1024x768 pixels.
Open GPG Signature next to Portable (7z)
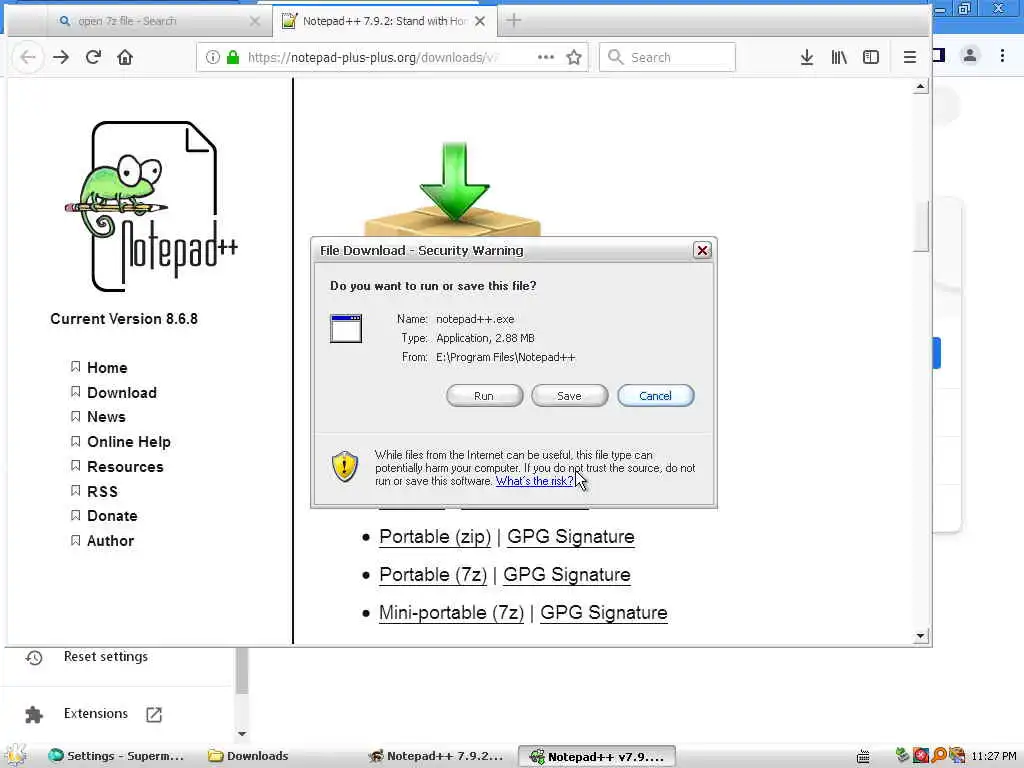pos(567,575)
